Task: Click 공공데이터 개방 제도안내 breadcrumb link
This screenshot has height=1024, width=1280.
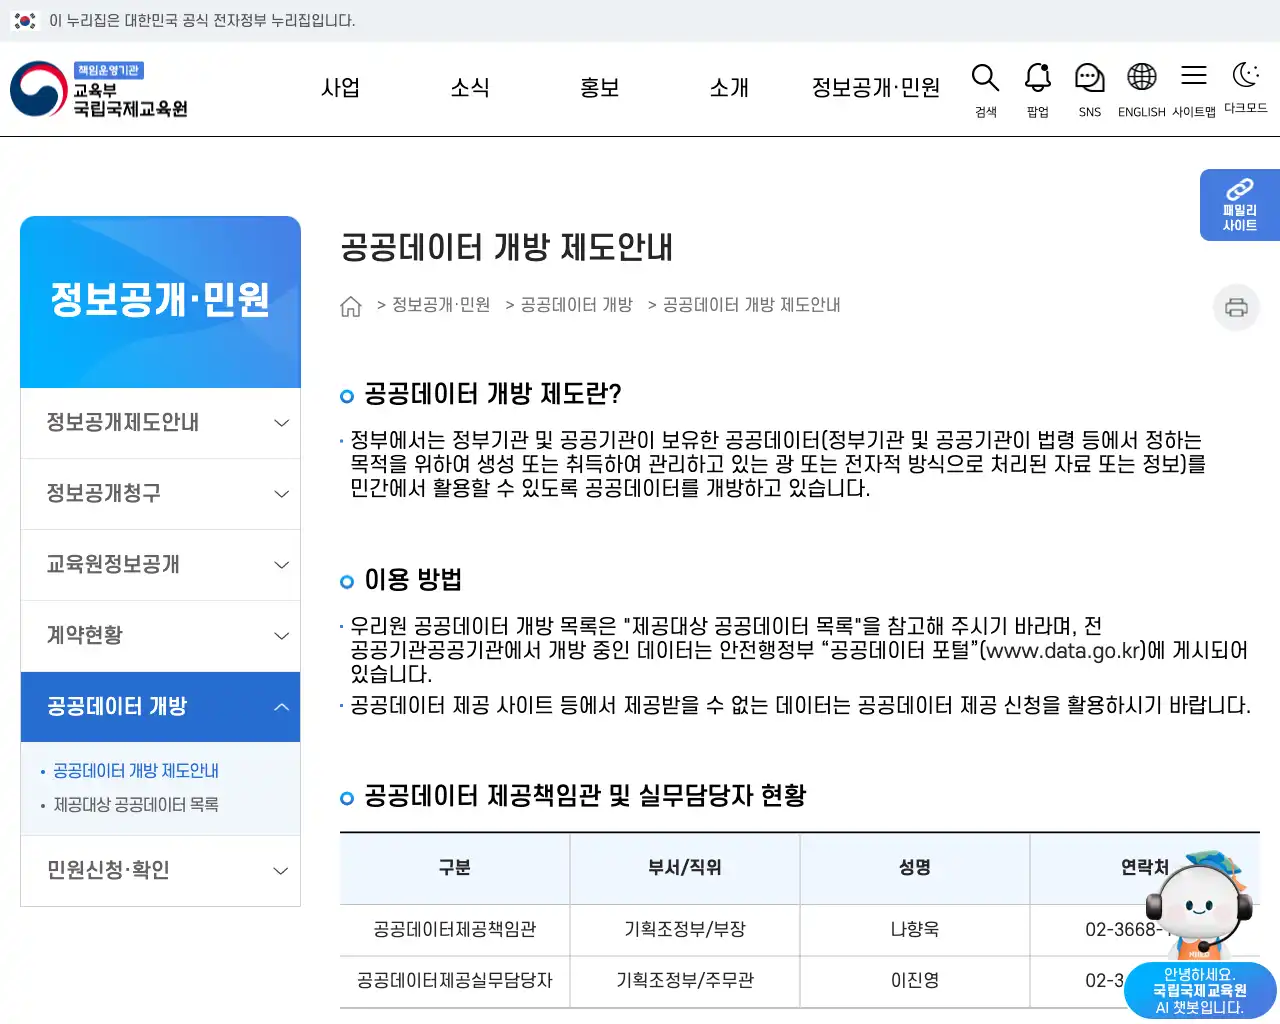Action: (x=752, y=305)
